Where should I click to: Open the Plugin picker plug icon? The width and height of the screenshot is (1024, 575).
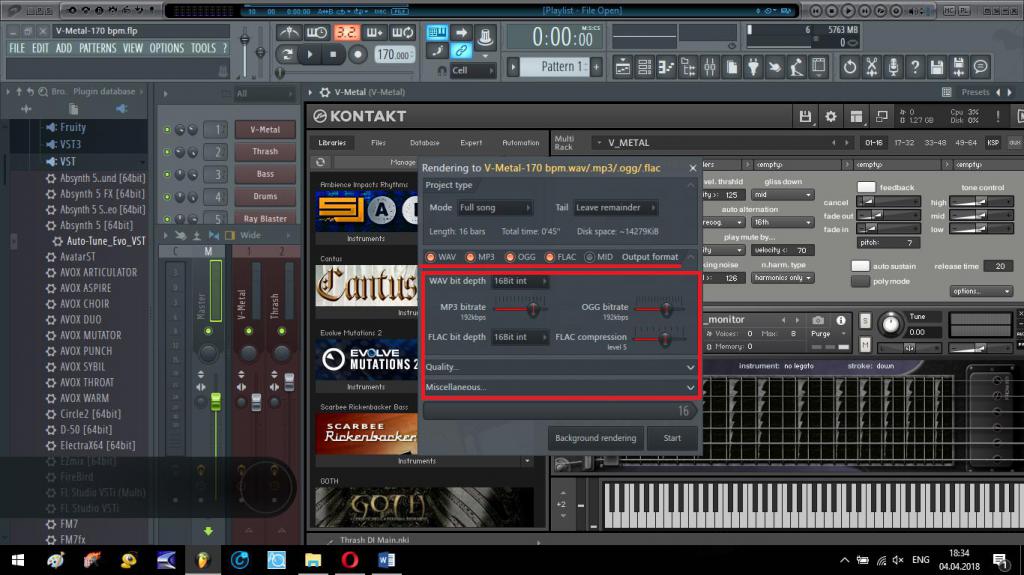(753, 67)
